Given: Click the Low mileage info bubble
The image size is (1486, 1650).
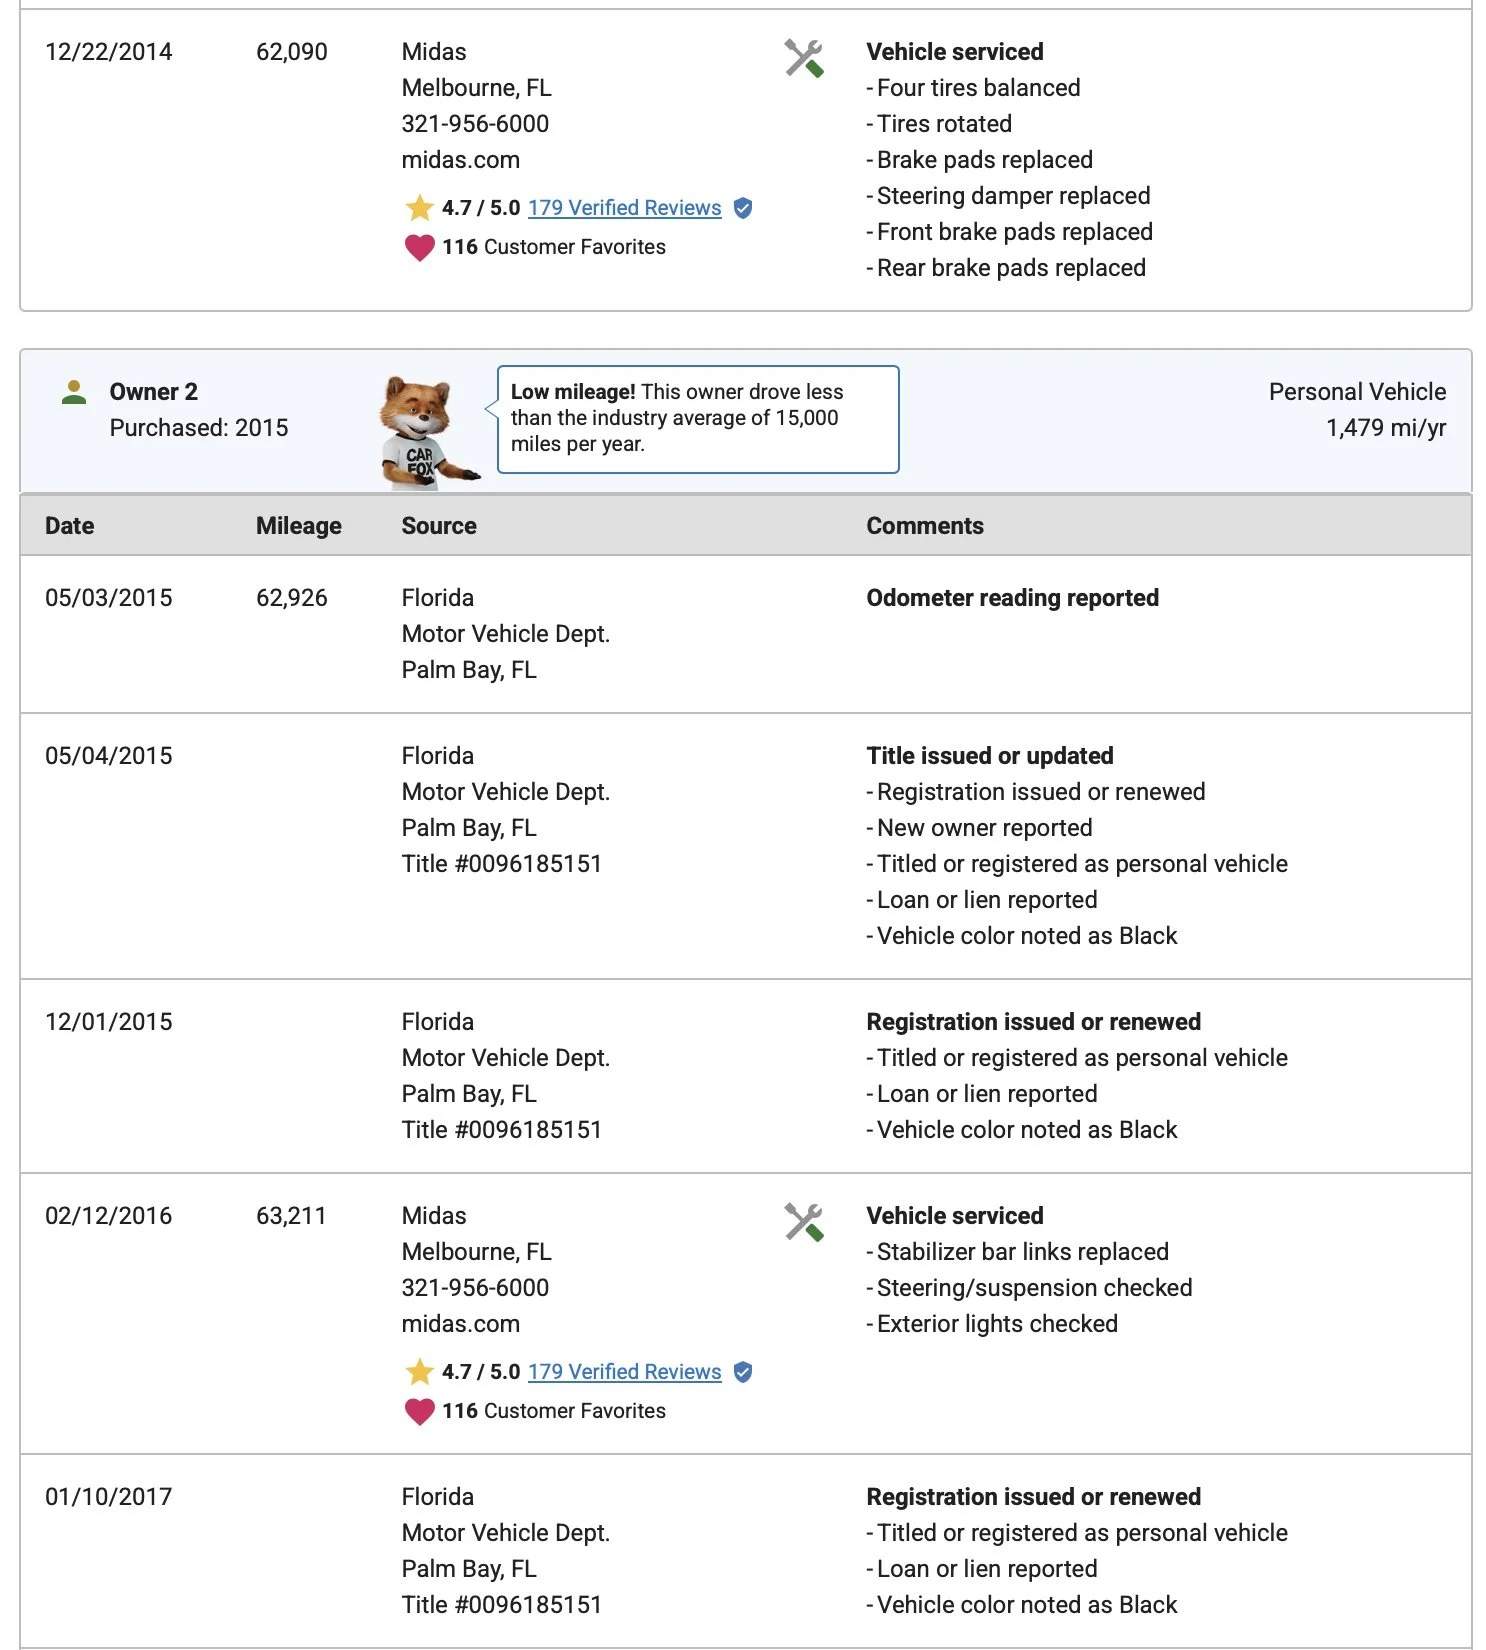Looking at the screenshot, I should click(697, 419).
